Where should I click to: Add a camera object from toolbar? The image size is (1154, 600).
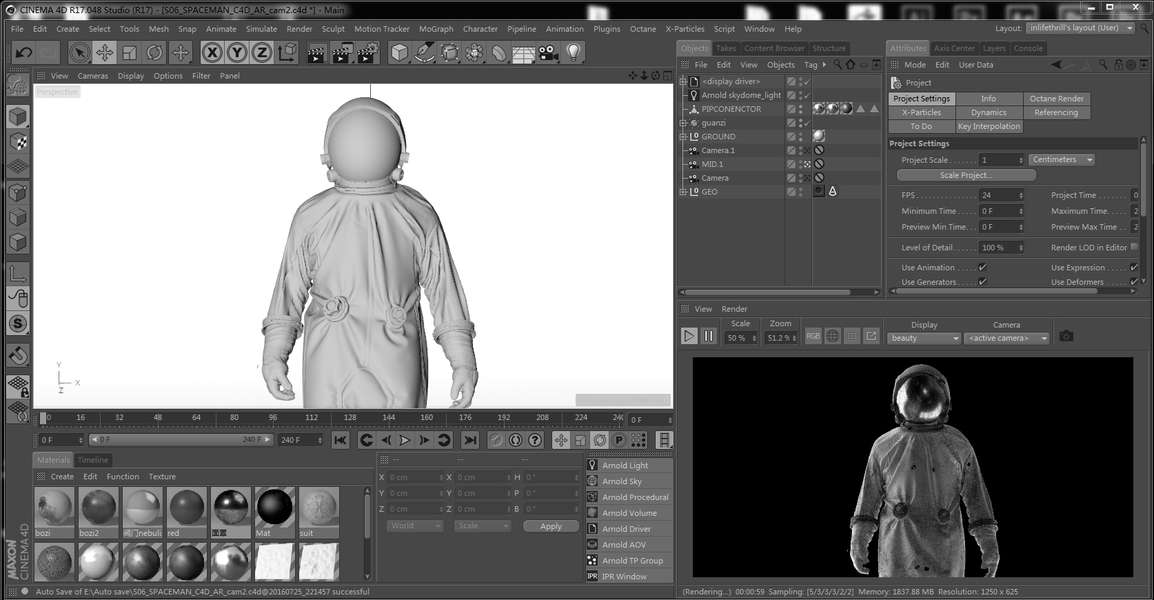coord(548,52)
